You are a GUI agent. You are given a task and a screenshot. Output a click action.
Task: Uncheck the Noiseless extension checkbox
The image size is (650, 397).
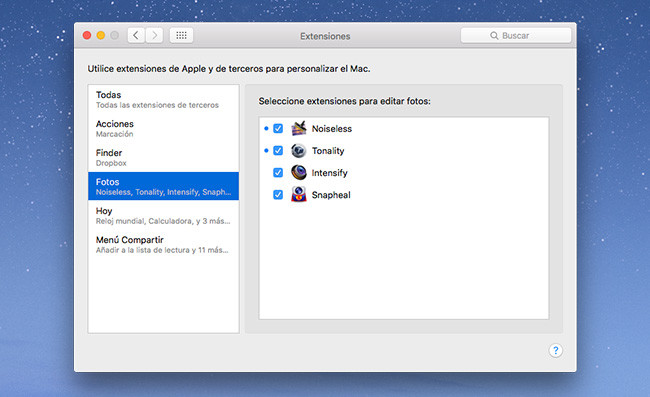click(x=278, y=128)
